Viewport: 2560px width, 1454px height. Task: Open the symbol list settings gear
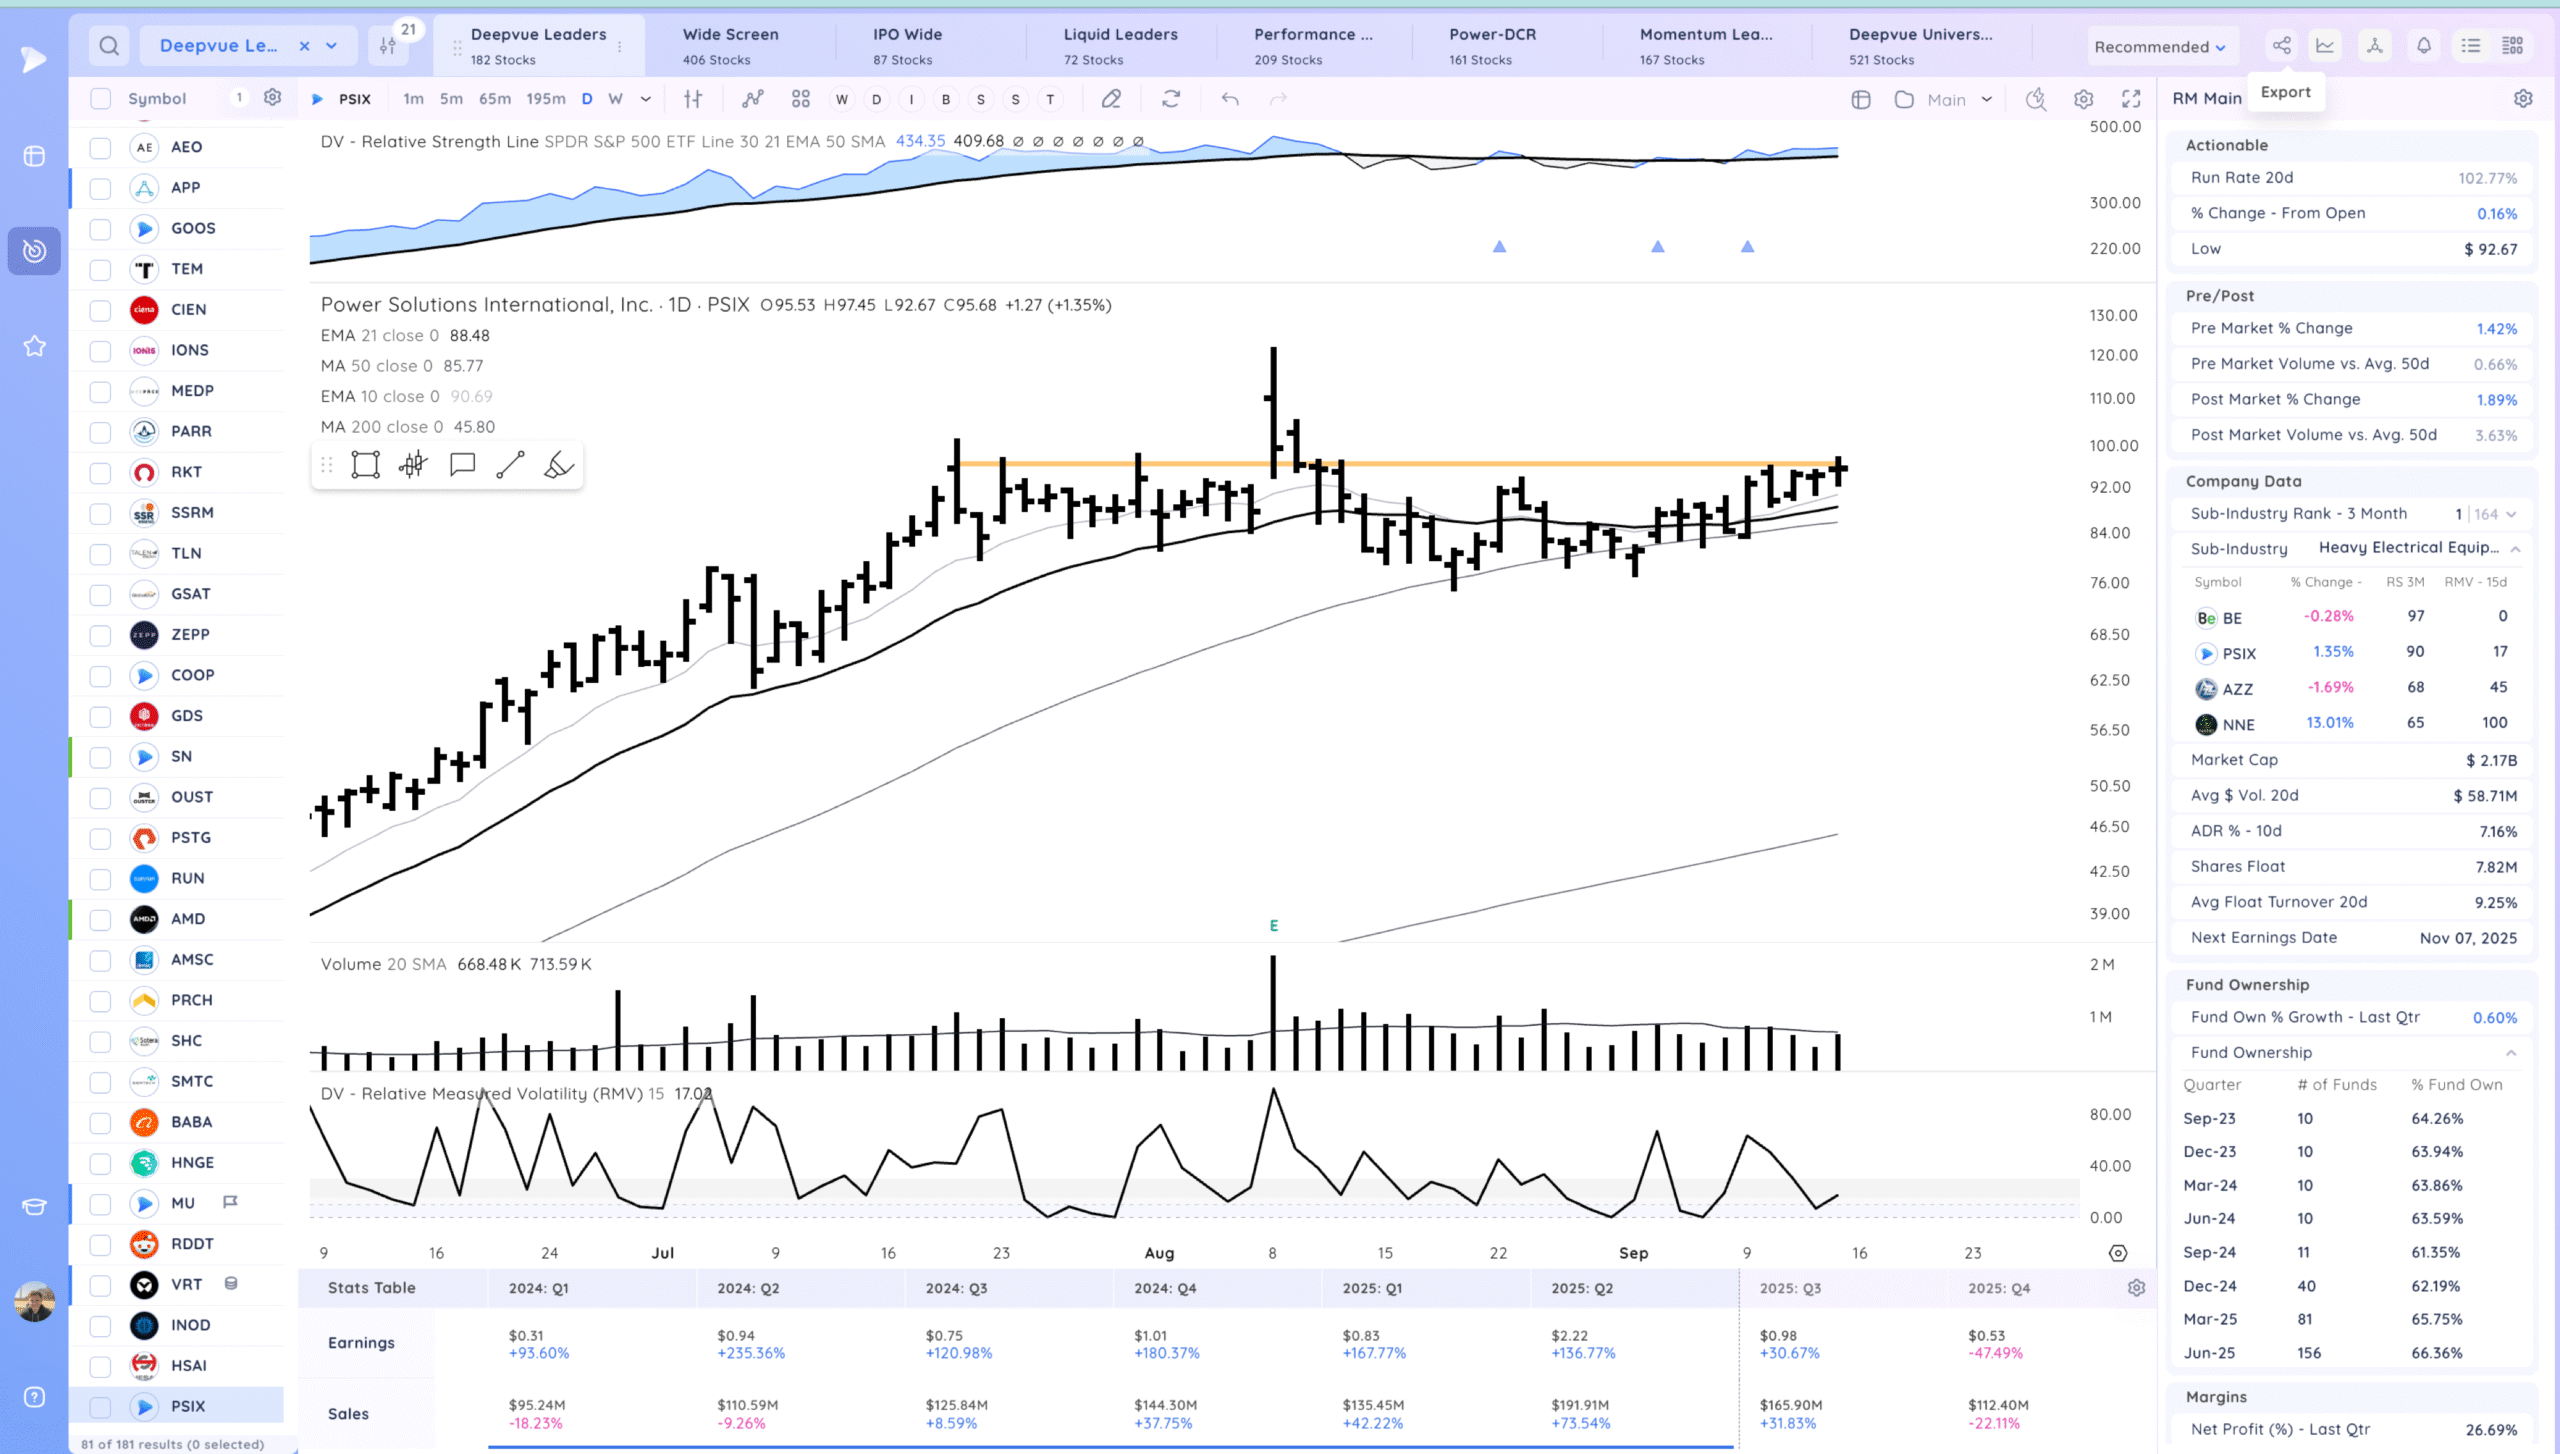click(272, 98)
